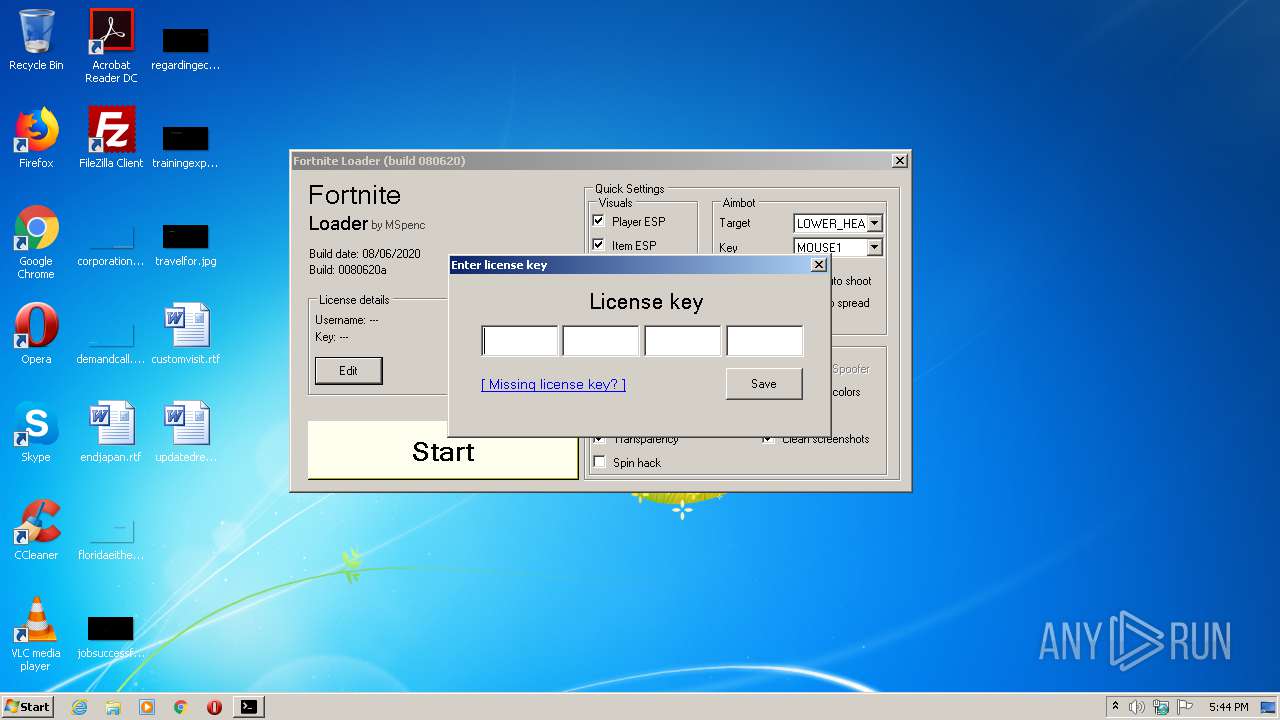Click the 'Build: 0080620a' text
The height and width of the screenshot is (720, 1280).
tap(348, 270)
